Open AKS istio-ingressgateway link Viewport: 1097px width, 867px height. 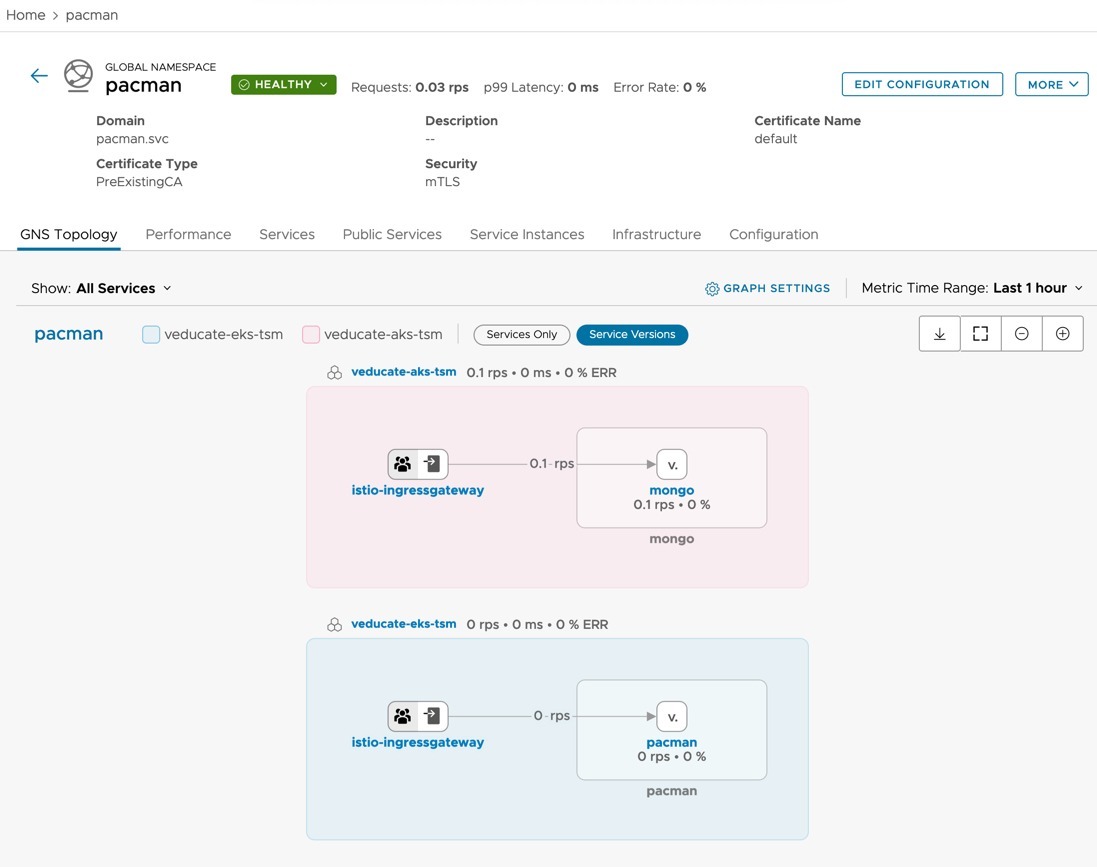pyautogui.click(x=418, y=491)
